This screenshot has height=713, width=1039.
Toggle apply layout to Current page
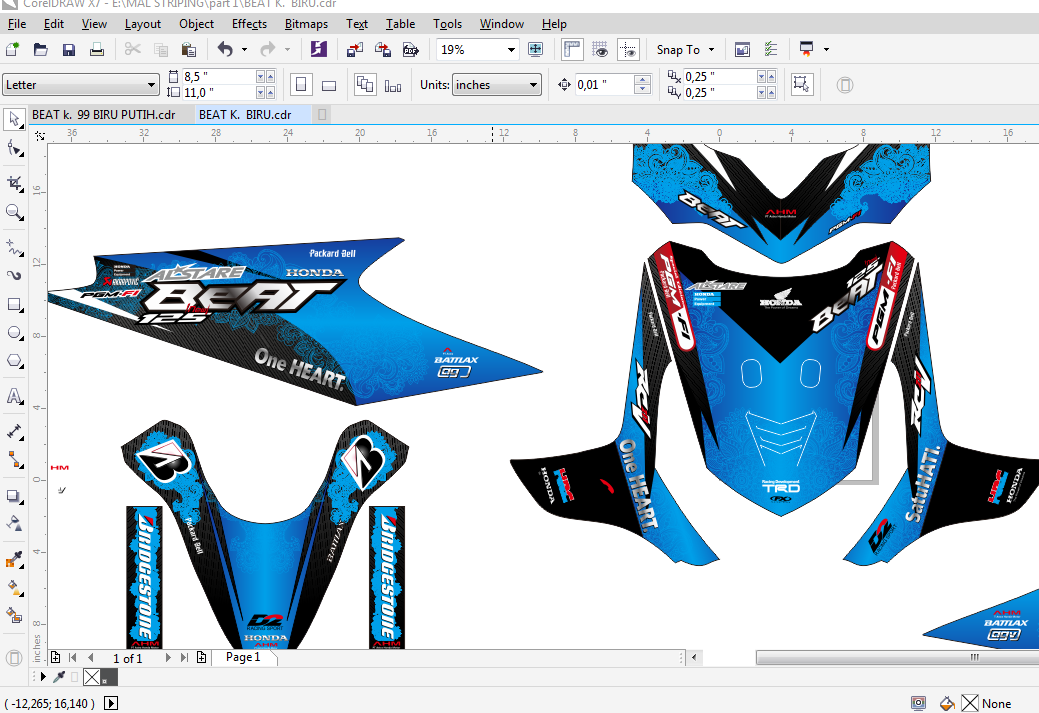pyautogui.click(x=393, y=85)
